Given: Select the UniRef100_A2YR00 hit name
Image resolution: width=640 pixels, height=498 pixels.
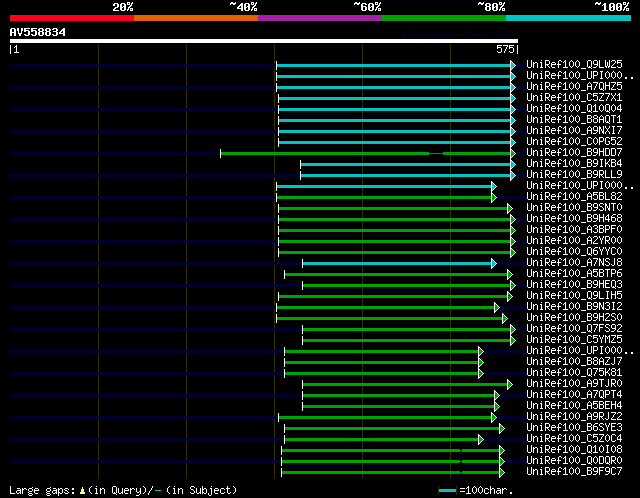Looking at the screenshot, I should point(574,241).
